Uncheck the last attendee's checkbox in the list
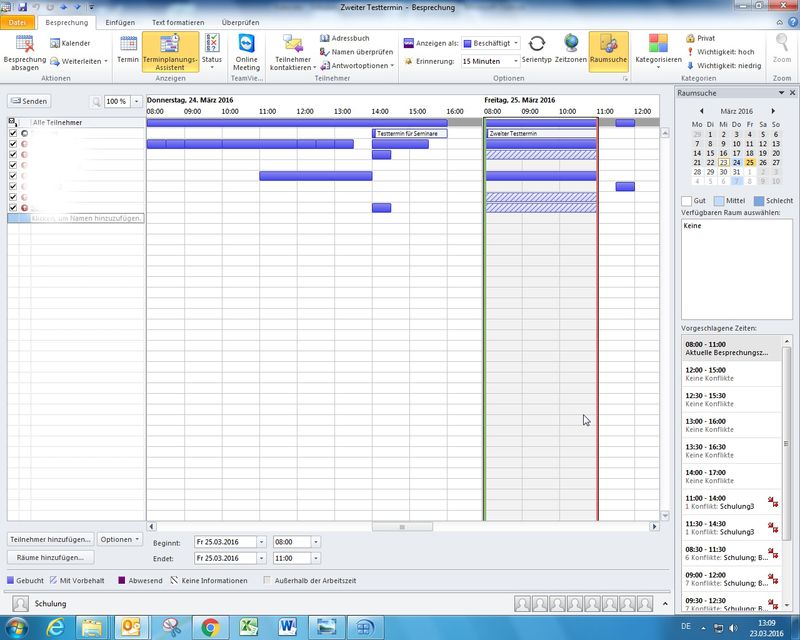The width and height of the screenshot is (800, 640). tap(13, 207)
